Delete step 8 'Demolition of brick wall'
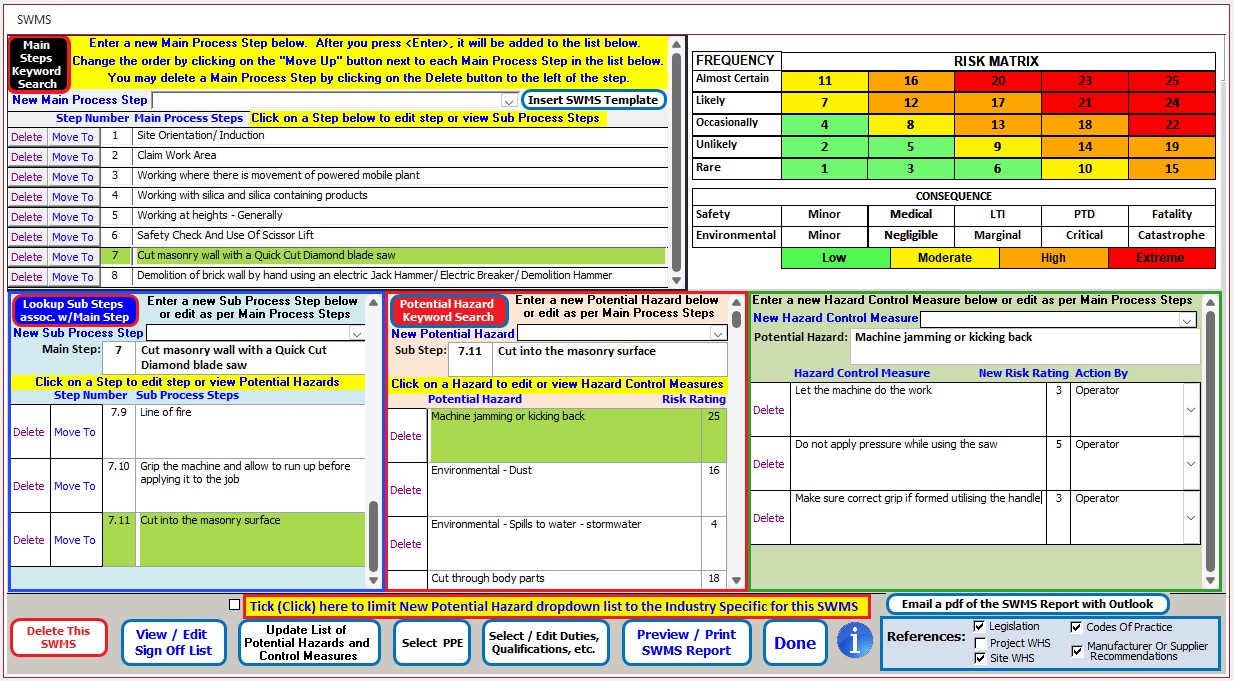This screenshot has height=681, width=1234. coord(26,275)
